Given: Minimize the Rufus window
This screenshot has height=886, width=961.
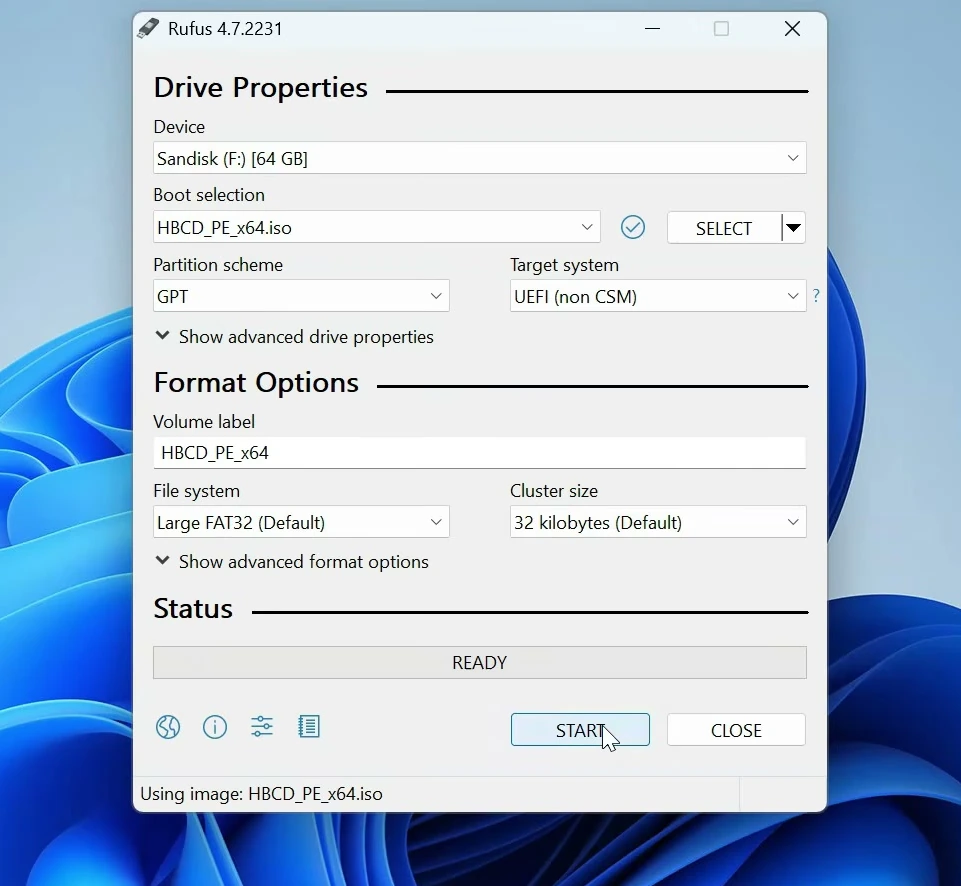Looking at the screenshot, I should [x=653, y=29].
